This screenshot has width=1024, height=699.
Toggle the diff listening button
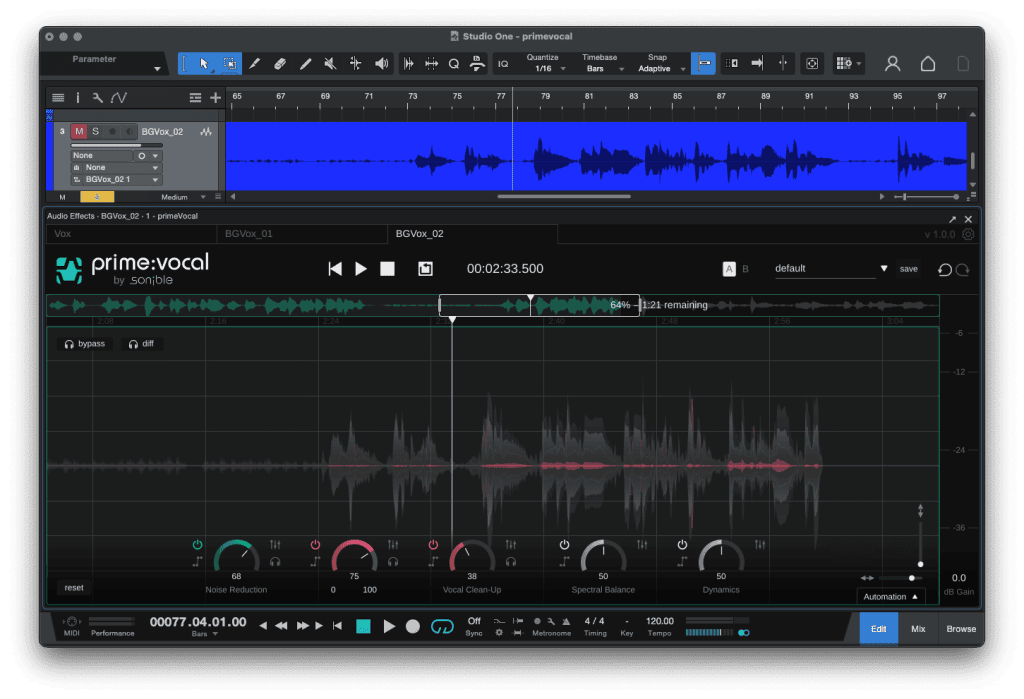tap(141, 344)
